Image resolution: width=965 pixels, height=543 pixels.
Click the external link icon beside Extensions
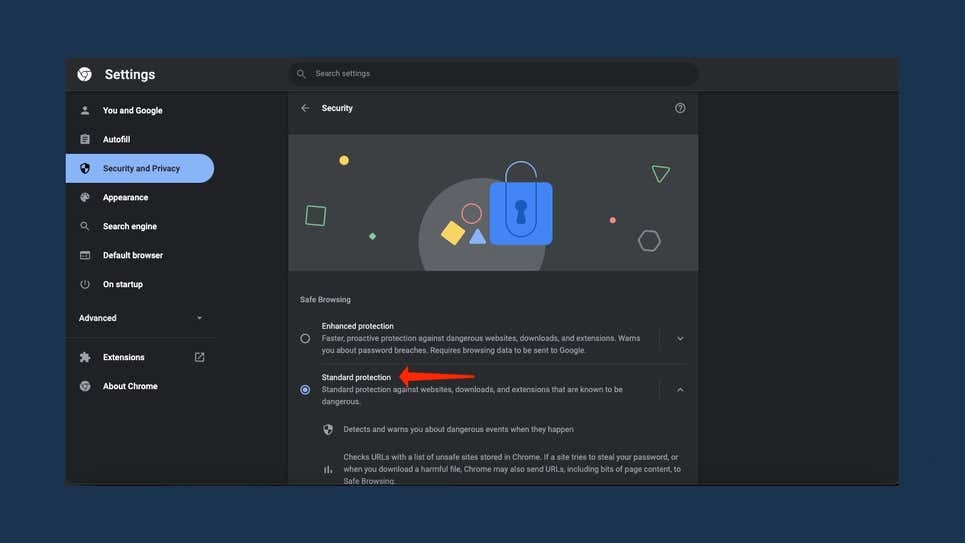coord(199,357)
